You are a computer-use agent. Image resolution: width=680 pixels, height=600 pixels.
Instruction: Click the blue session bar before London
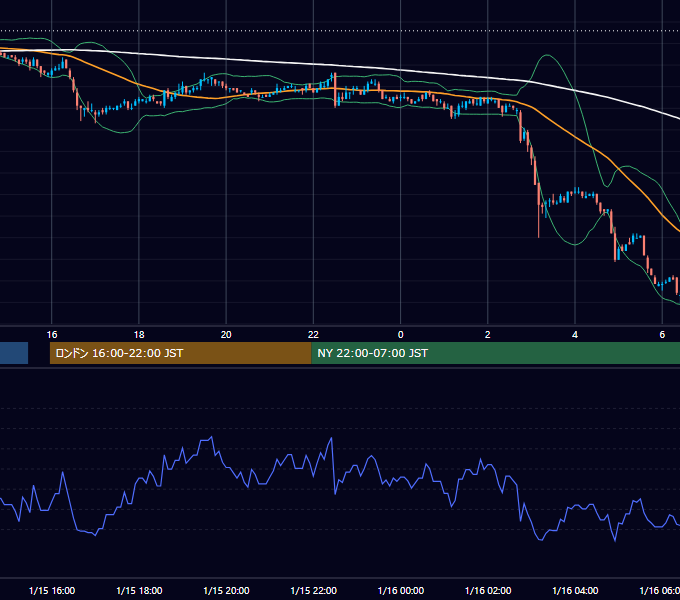point(14,353)
